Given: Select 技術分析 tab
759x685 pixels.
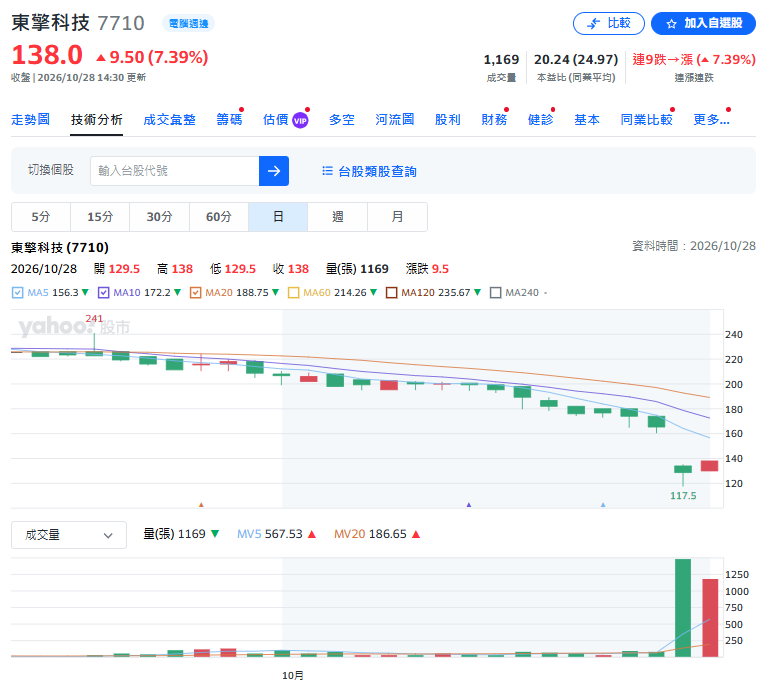Looking at the screenshot, I should pyautogui.click(x=96, y=120).
